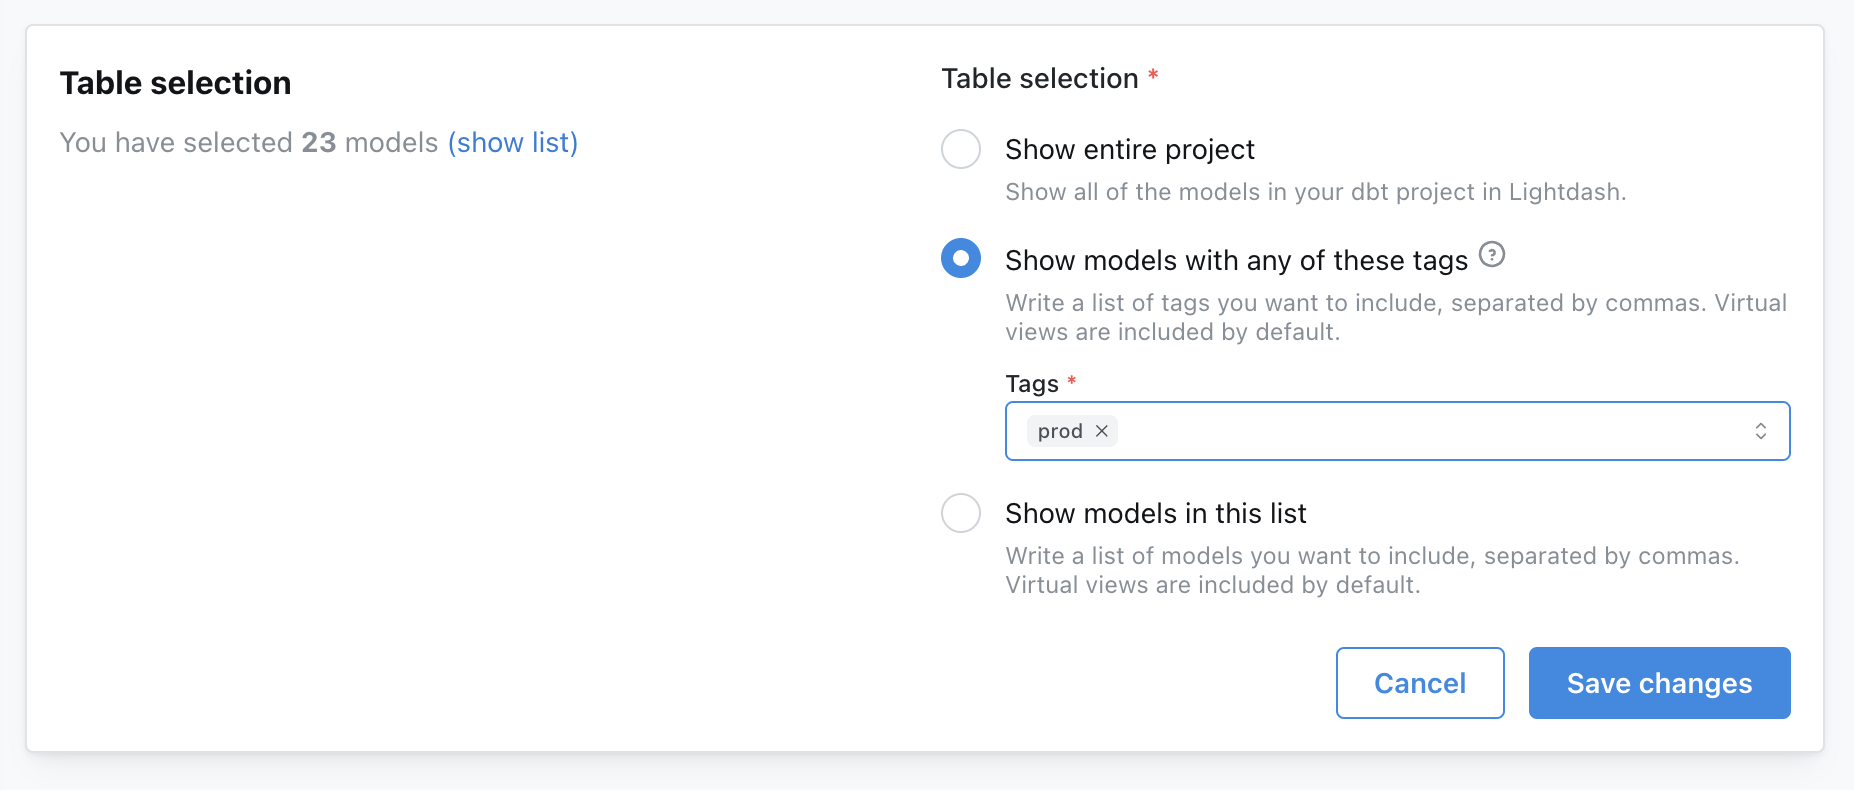Remove the prod tag with its x icon

click(1102, 431)
